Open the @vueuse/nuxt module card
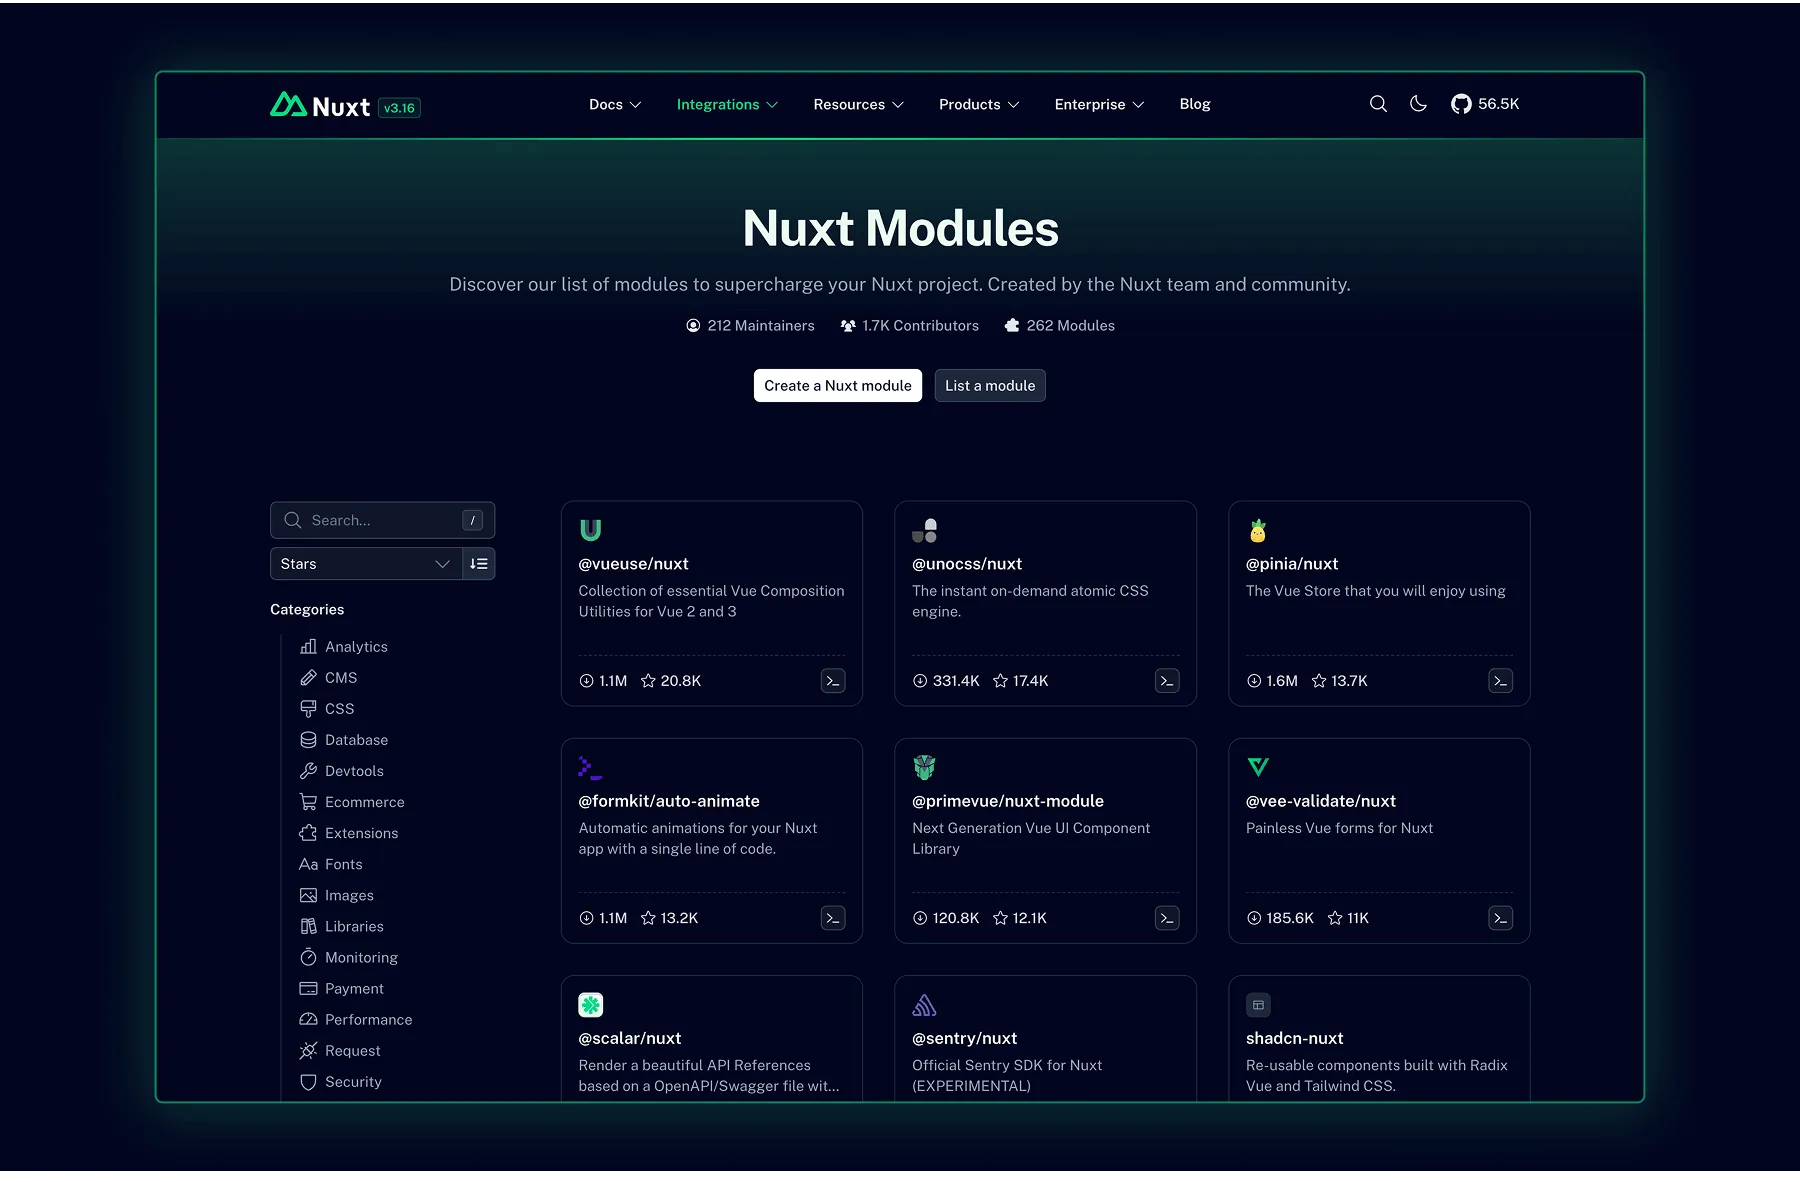The height and width of the screenshot is (1182, 1800). tap(712, 604)
